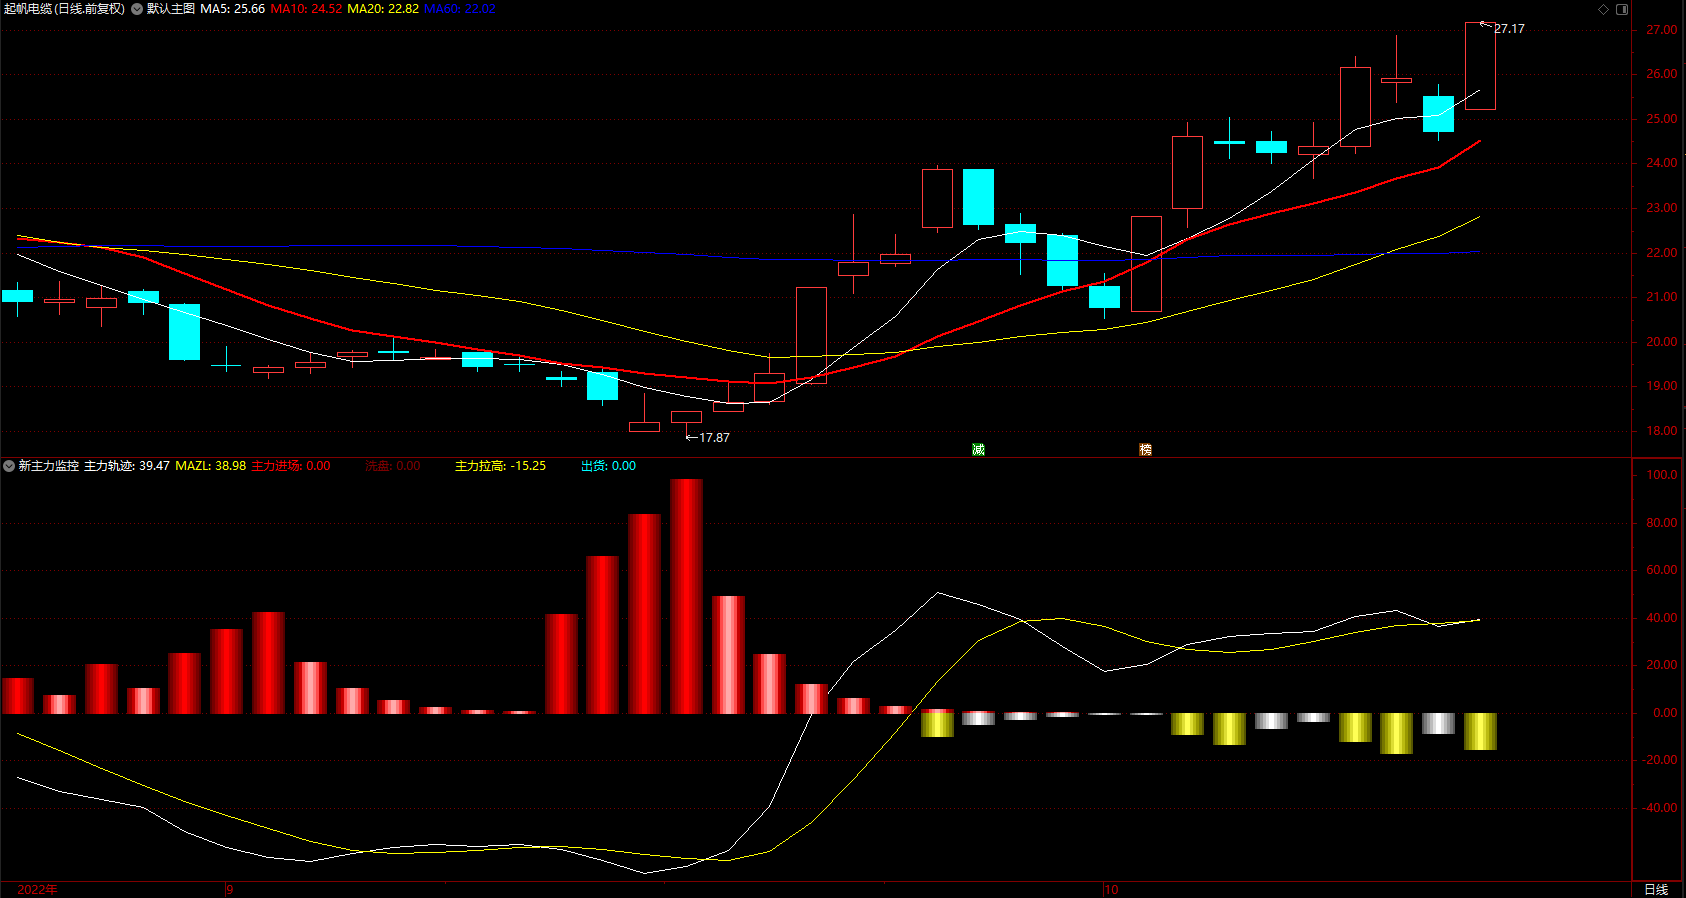Click the 27.00 price axis label
The image size is (1686, 898).
(x=1661, y=30)
